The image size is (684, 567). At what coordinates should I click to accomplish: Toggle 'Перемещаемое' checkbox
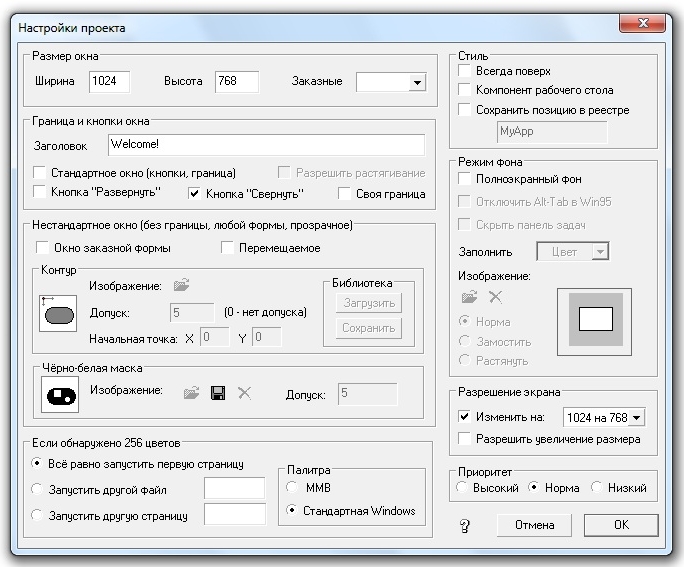(227, 248)
